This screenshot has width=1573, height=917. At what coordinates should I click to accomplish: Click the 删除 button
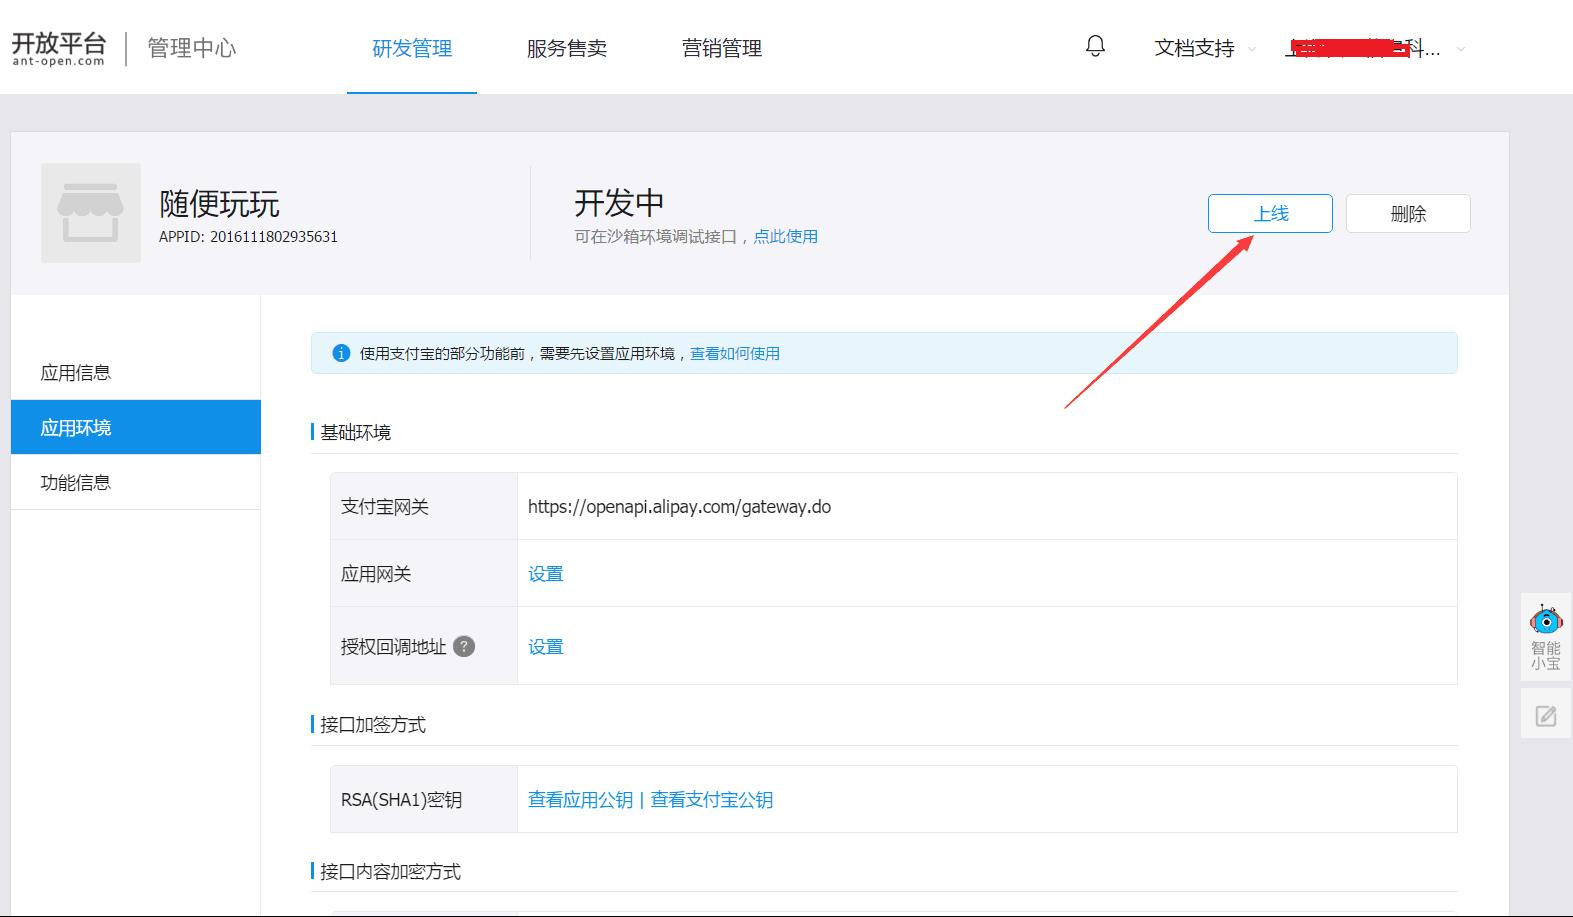coord(1408,213)
